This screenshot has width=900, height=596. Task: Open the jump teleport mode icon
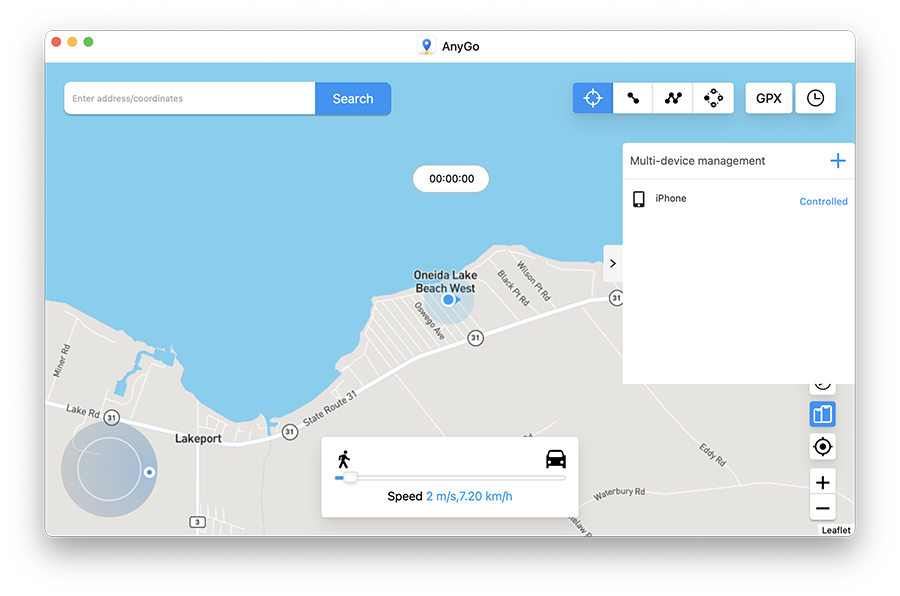point(712,97)
